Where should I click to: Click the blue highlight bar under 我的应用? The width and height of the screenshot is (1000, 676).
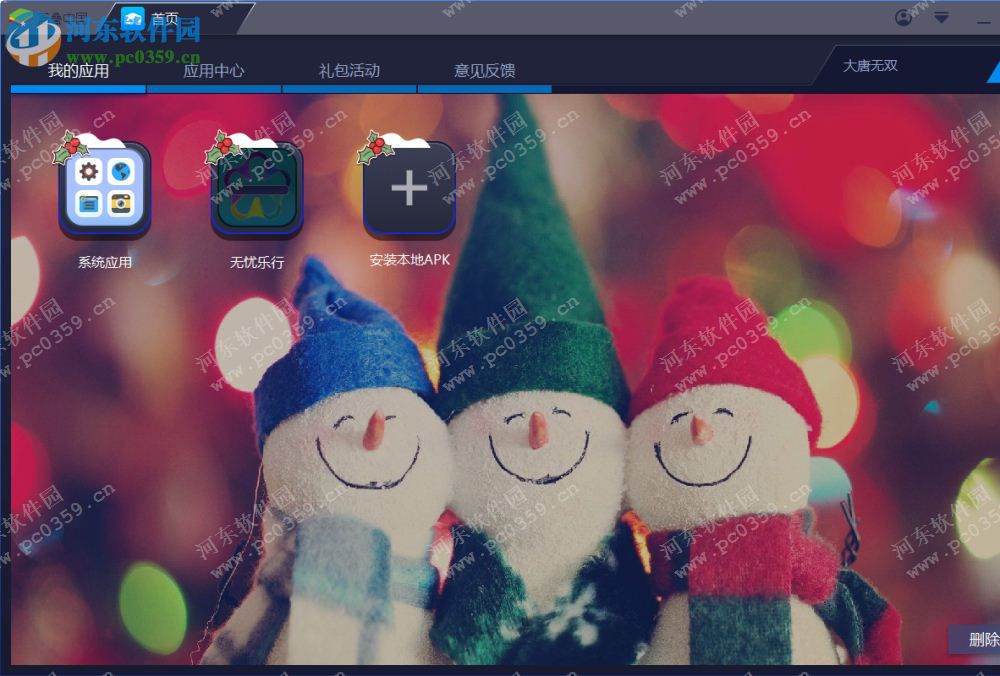pos(77,88)
